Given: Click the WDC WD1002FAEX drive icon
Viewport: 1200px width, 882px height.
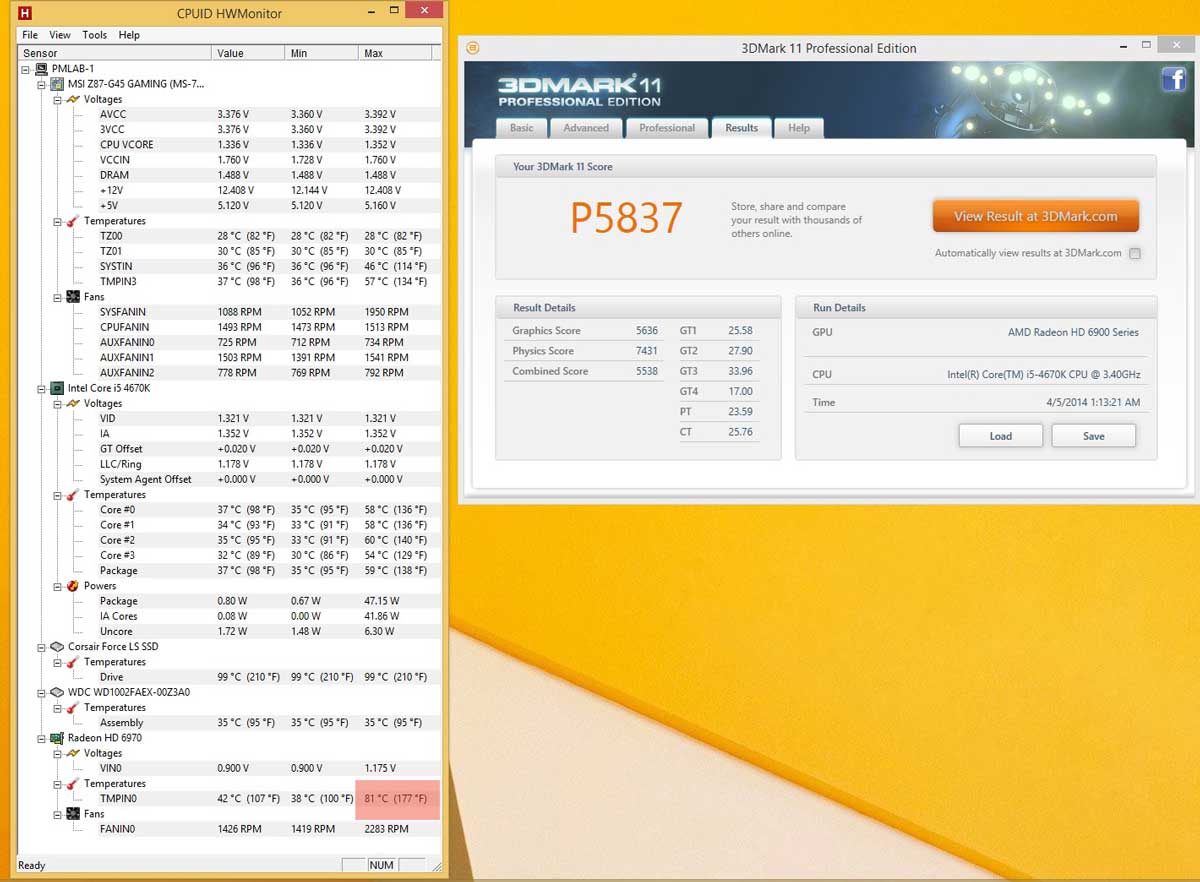Looking at the screenshot, I should tap(57, 692).
